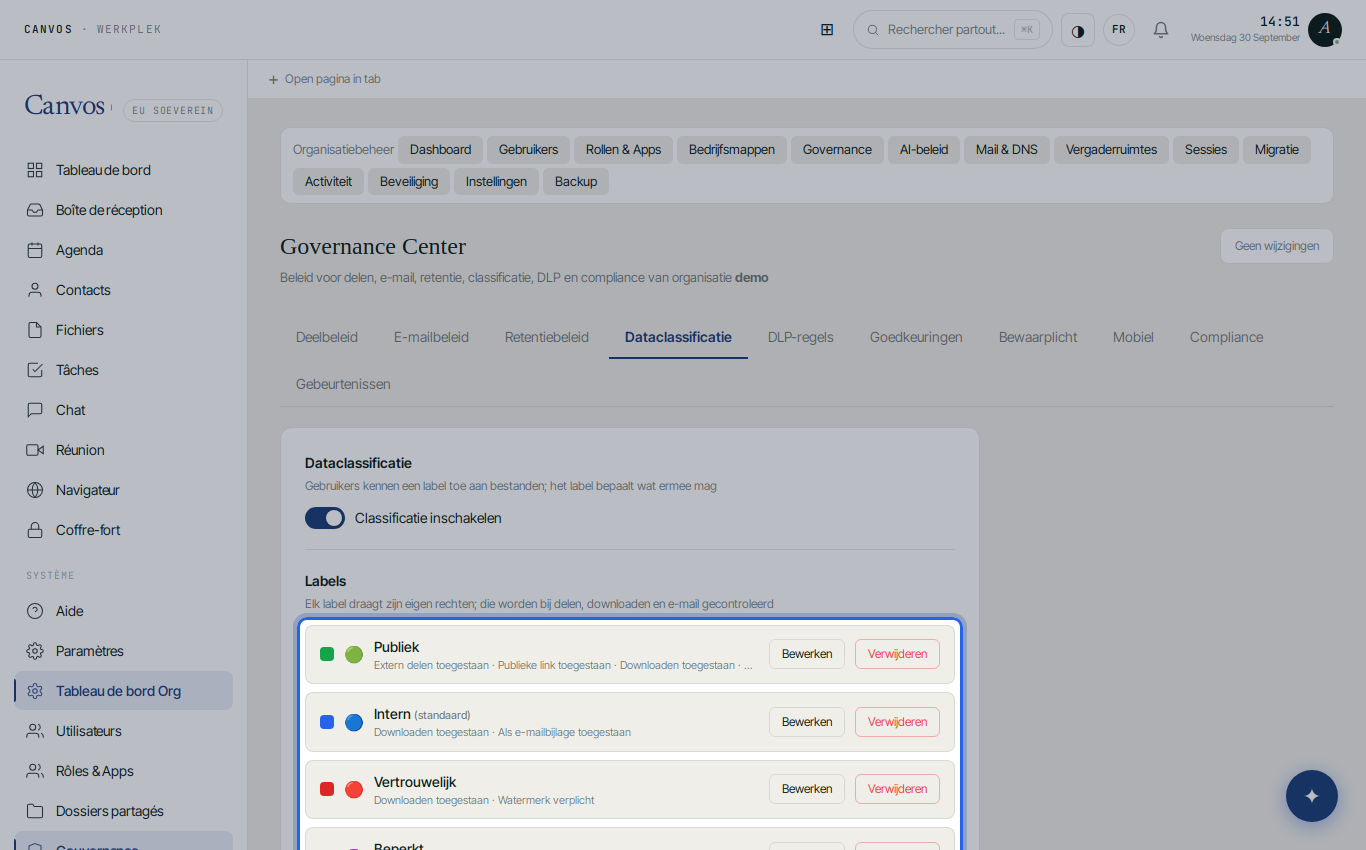Viewport: 1366px width, 850px height.
Task: Go to the Gebeurtenissen tab
Action: point(343,384)
